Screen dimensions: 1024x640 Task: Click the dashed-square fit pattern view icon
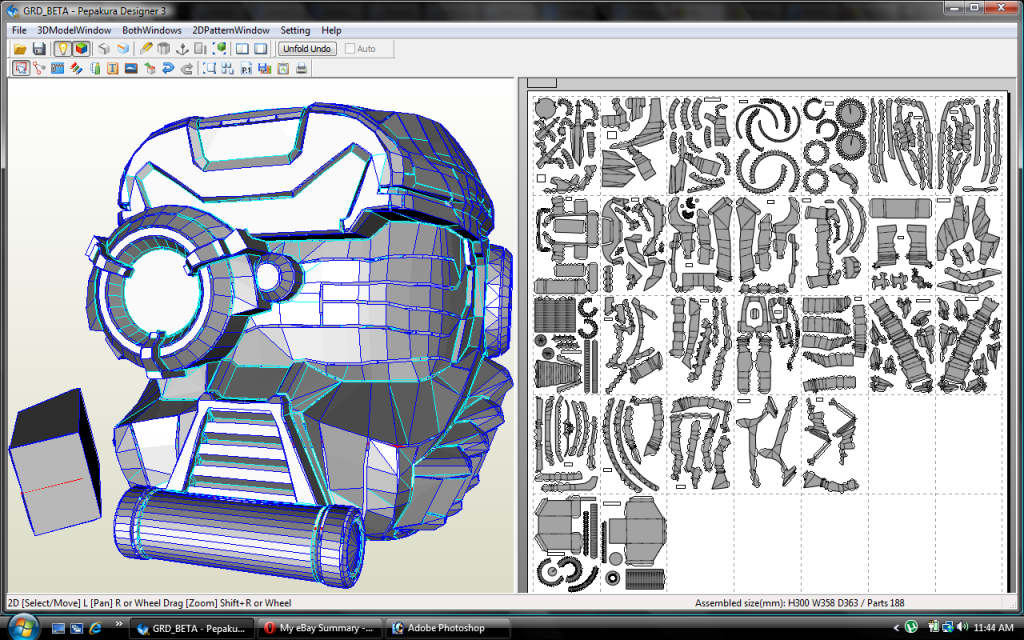pos(210,68)
